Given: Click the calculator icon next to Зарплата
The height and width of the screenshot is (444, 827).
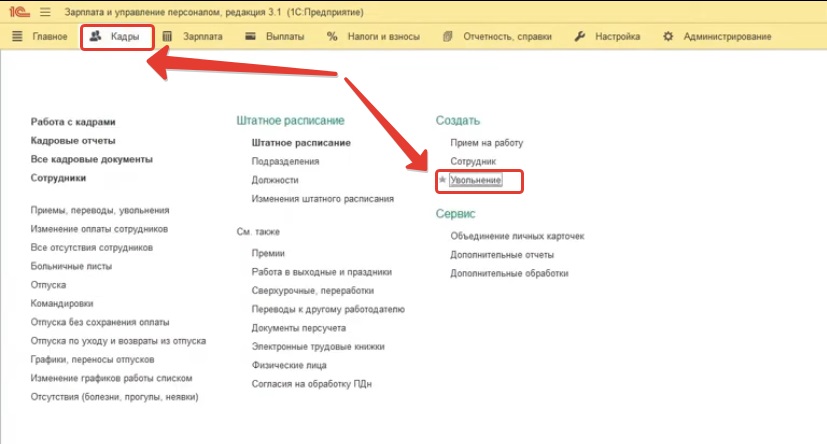Looking at the screenshot, I should pos(167,37).
